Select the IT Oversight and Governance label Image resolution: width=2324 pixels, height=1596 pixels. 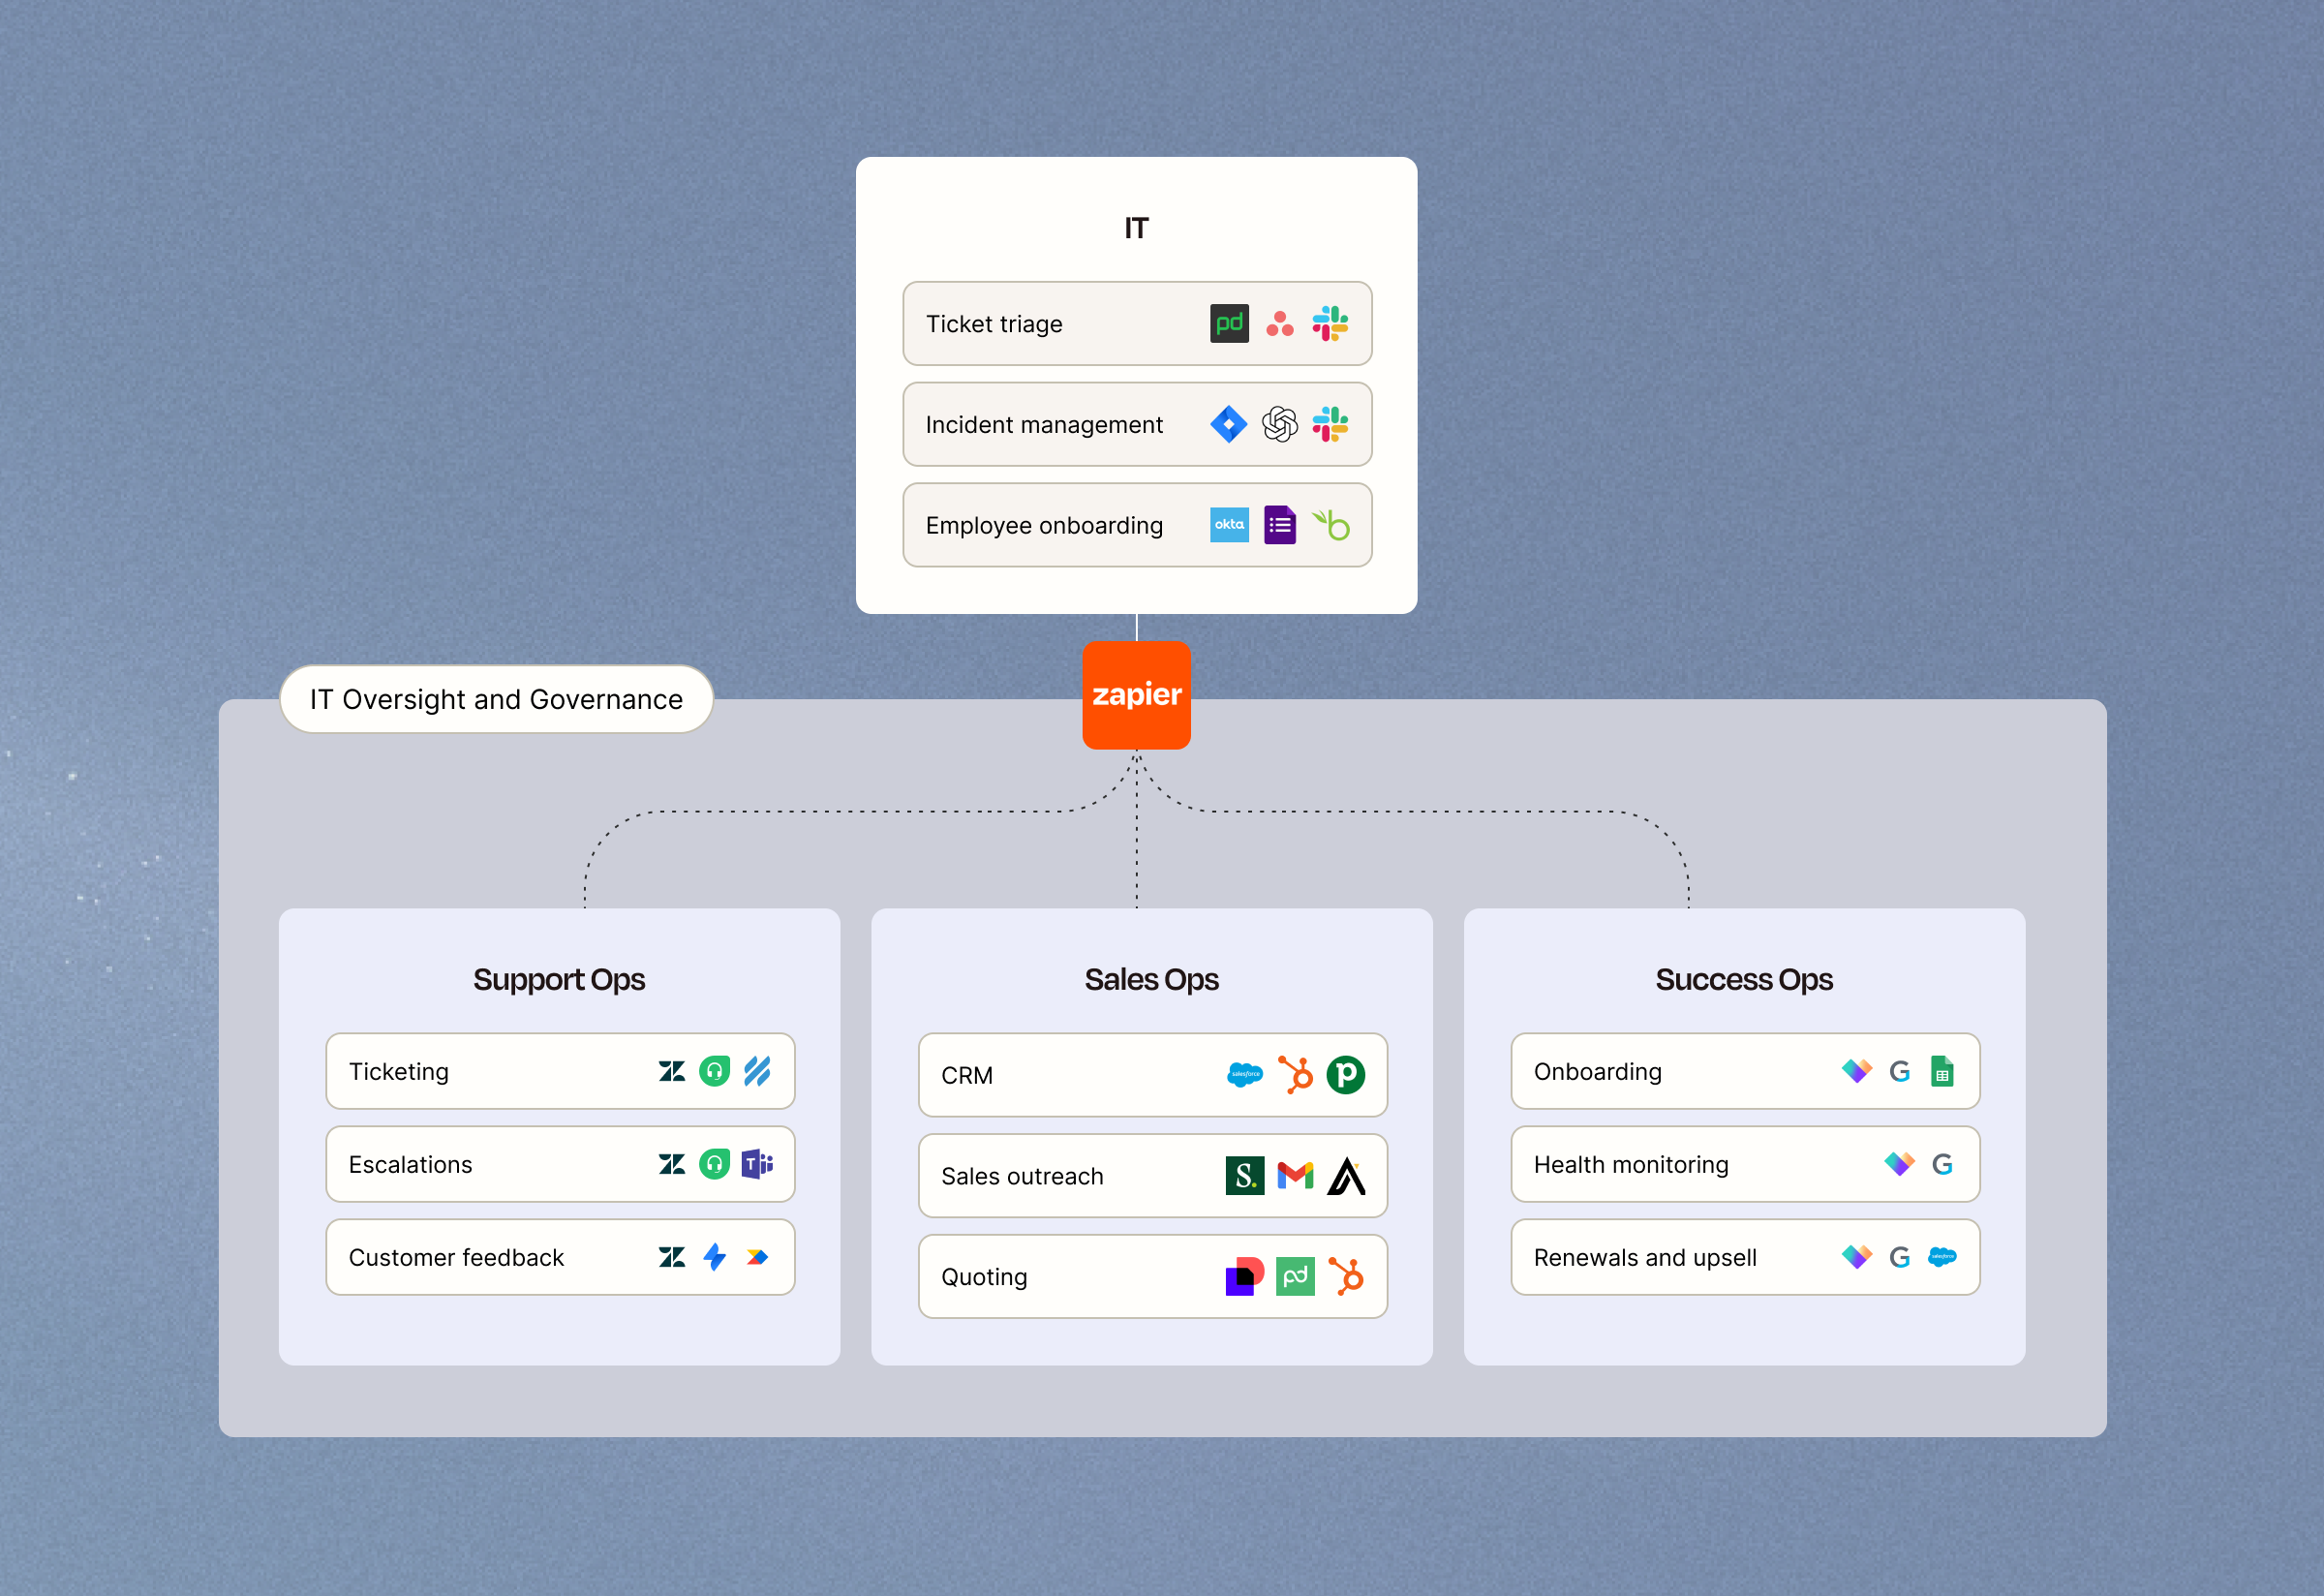tap(496, 699)
